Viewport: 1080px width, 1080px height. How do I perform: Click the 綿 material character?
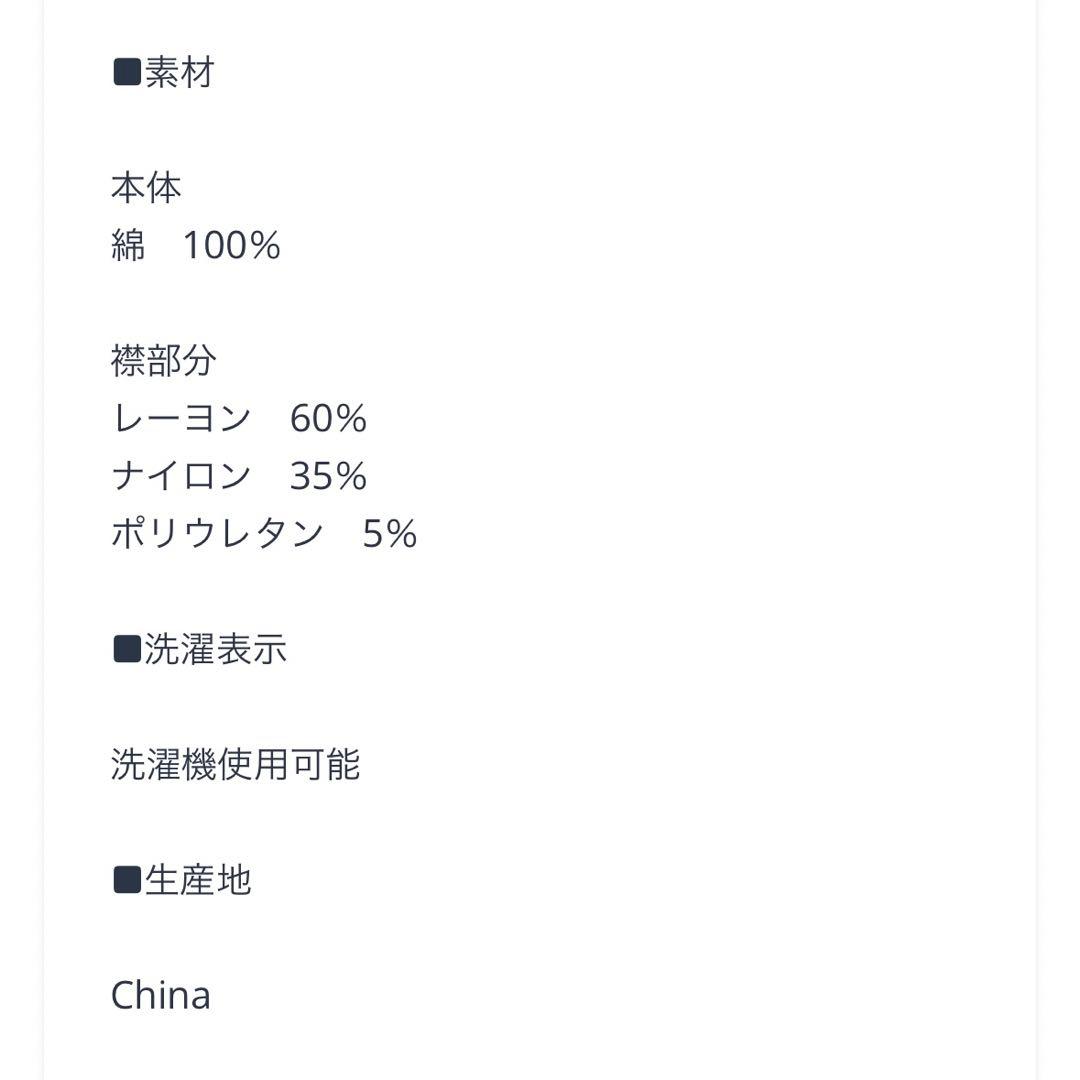coord(128,246)
